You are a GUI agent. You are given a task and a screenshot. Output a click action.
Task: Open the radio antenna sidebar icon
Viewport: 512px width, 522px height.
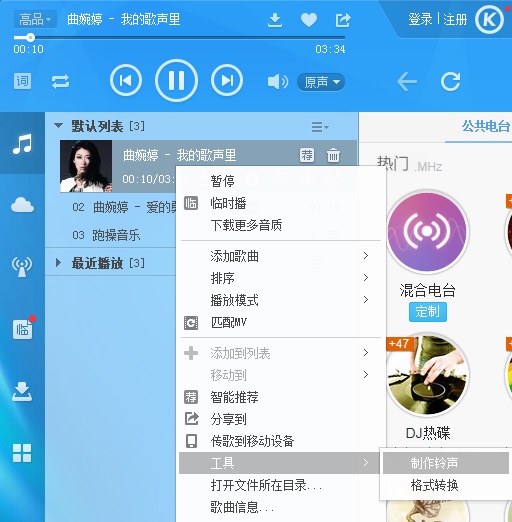22,267
